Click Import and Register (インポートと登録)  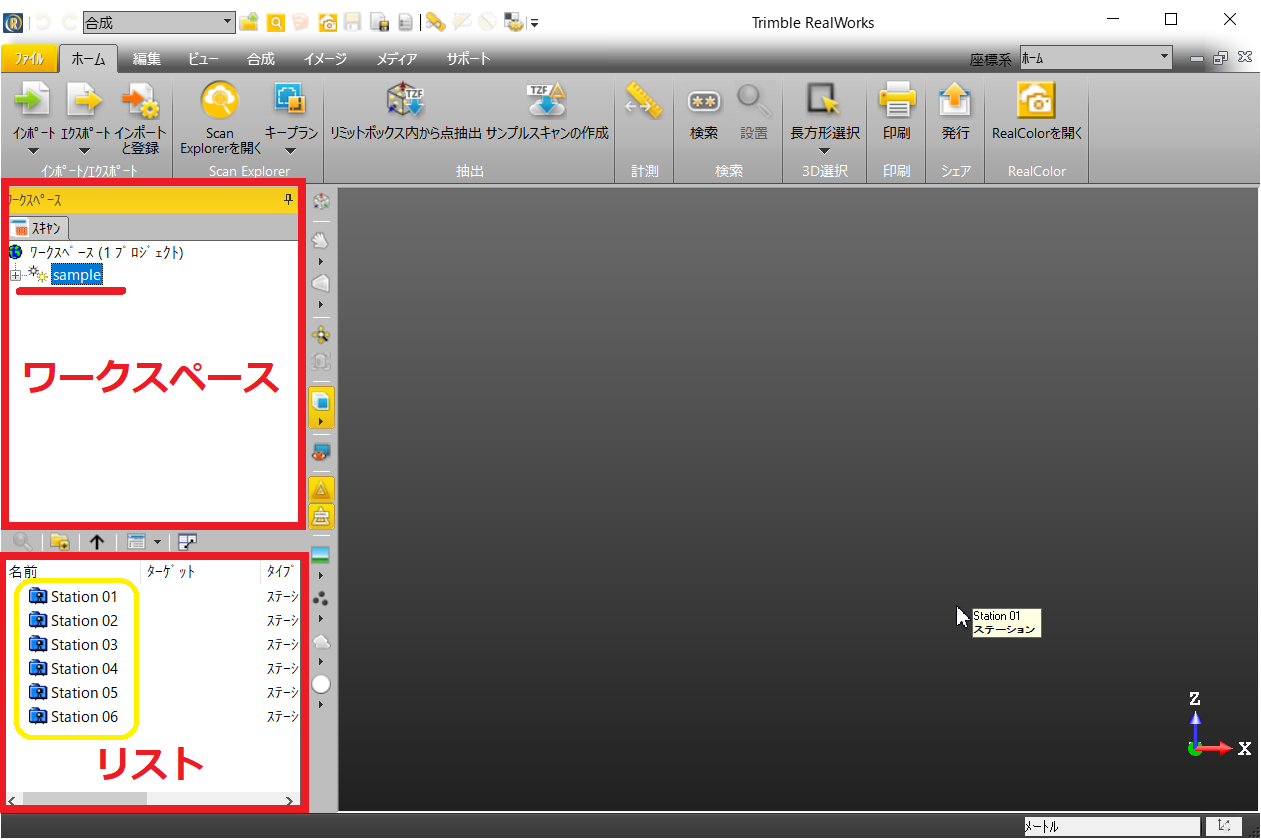139,118
